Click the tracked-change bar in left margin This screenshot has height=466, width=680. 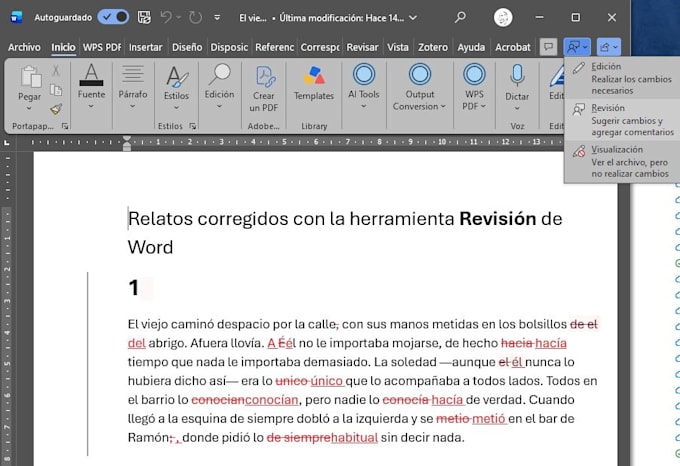[88, 364]
